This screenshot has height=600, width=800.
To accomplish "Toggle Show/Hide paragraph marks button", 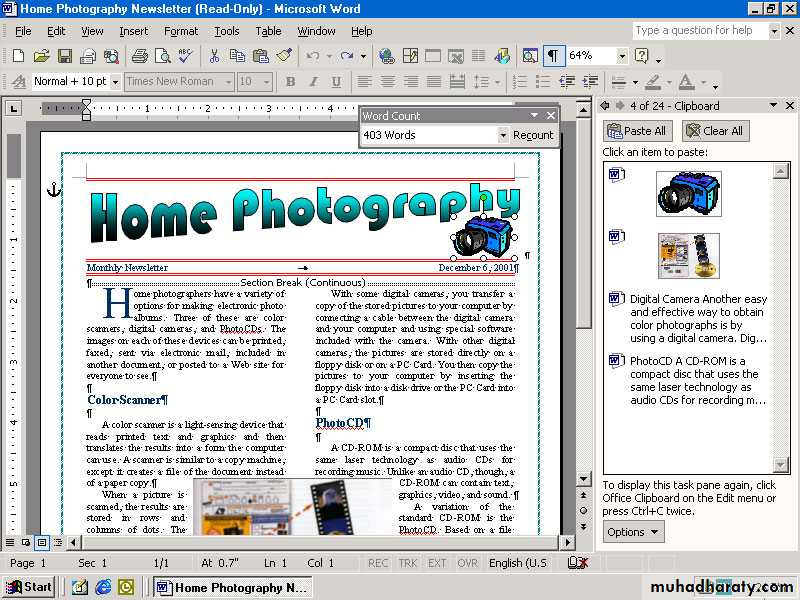I will coord(552,56).
